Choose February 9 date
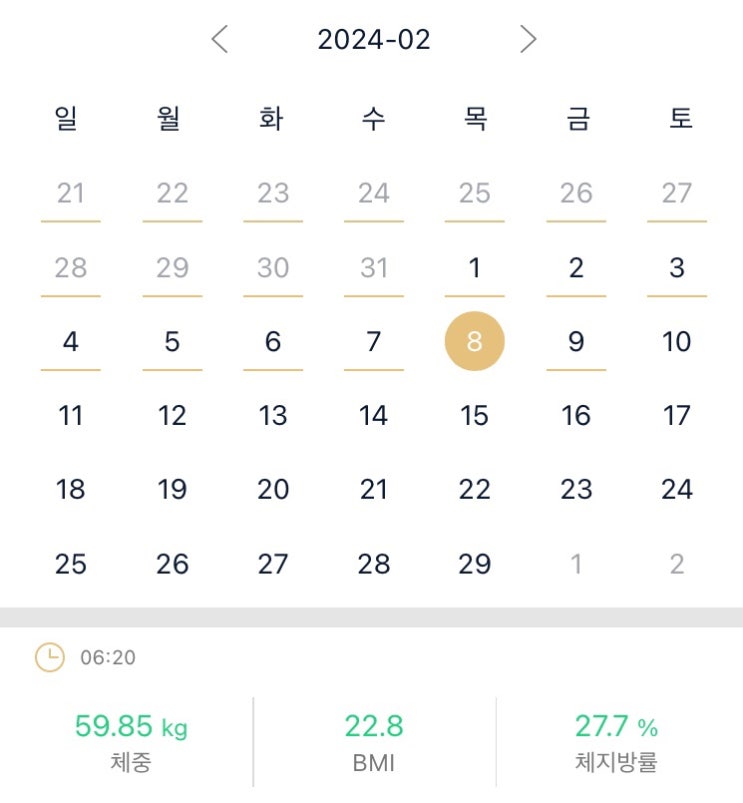Viewport: 743px width, 803px height. coord(576,342)
